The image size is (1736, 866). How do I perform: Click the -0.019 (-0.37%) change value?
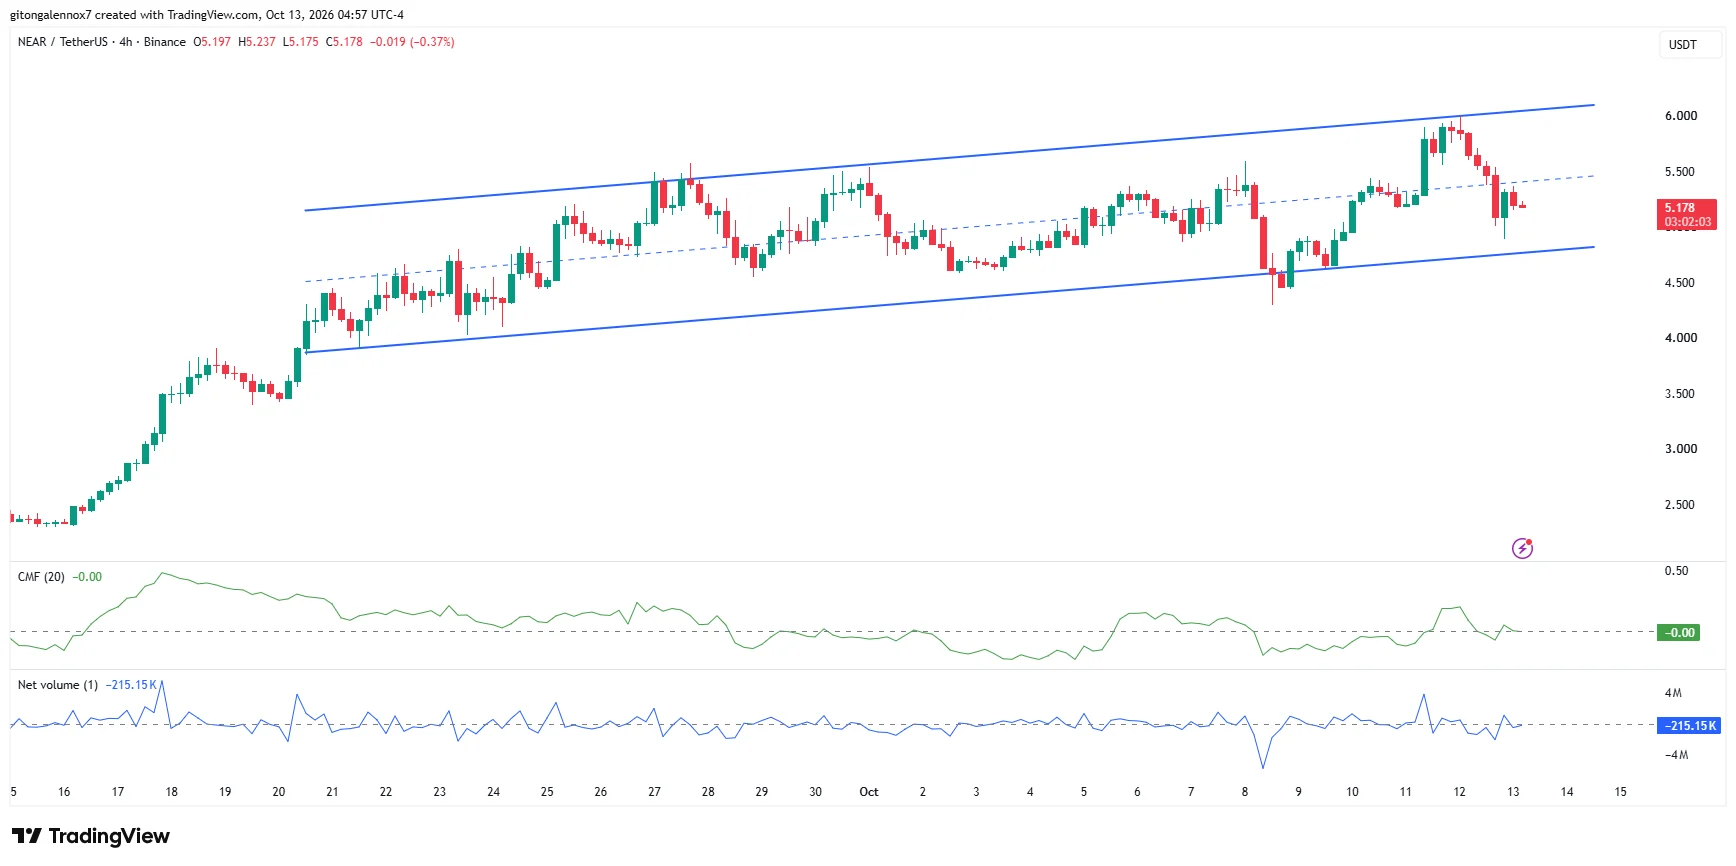point(412,42)
